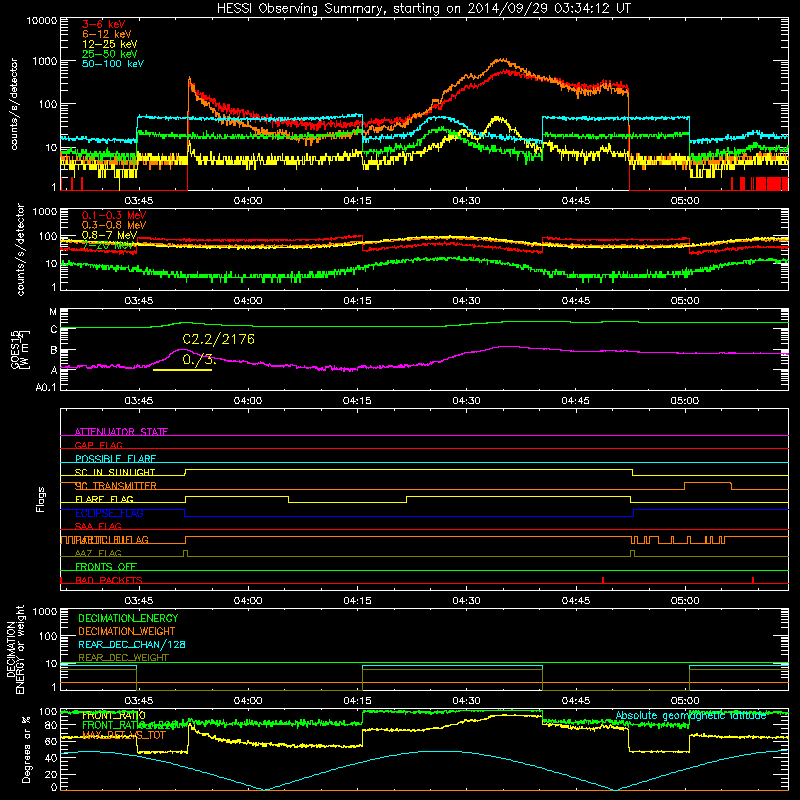This screenshot has height=800, width=800.
Task: Click the 'DECIMATION_ENERGY' legend label
Action: (x=128, y=618)
